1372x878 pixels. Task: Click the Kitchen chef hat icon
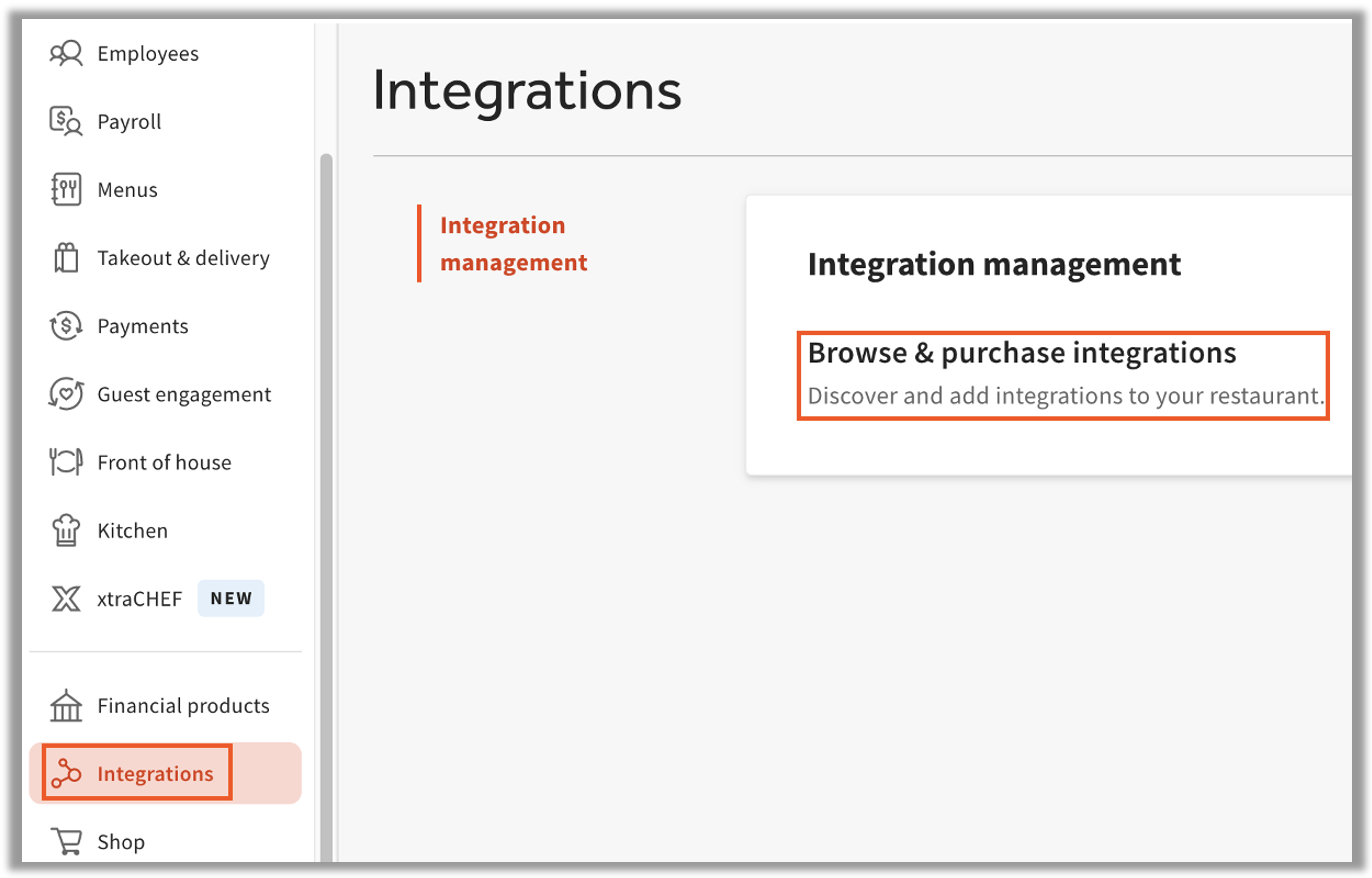(65, 530)
